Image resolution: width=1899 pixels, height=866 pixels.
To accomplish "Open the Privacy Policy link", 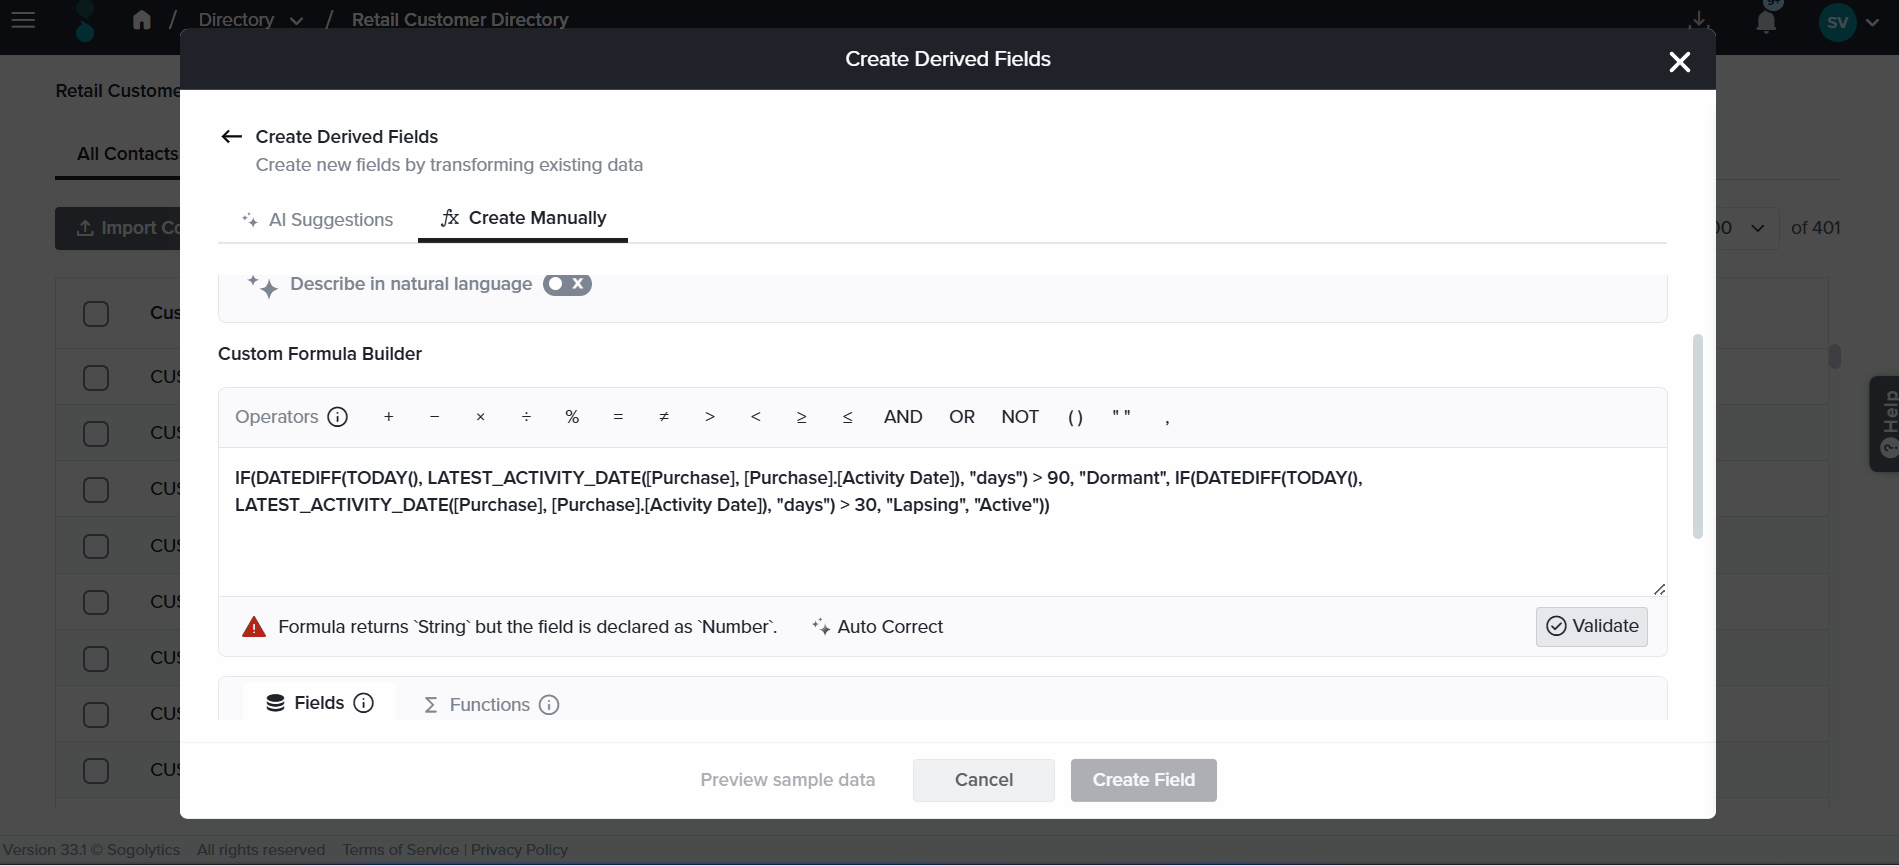I will pos(519,850).
